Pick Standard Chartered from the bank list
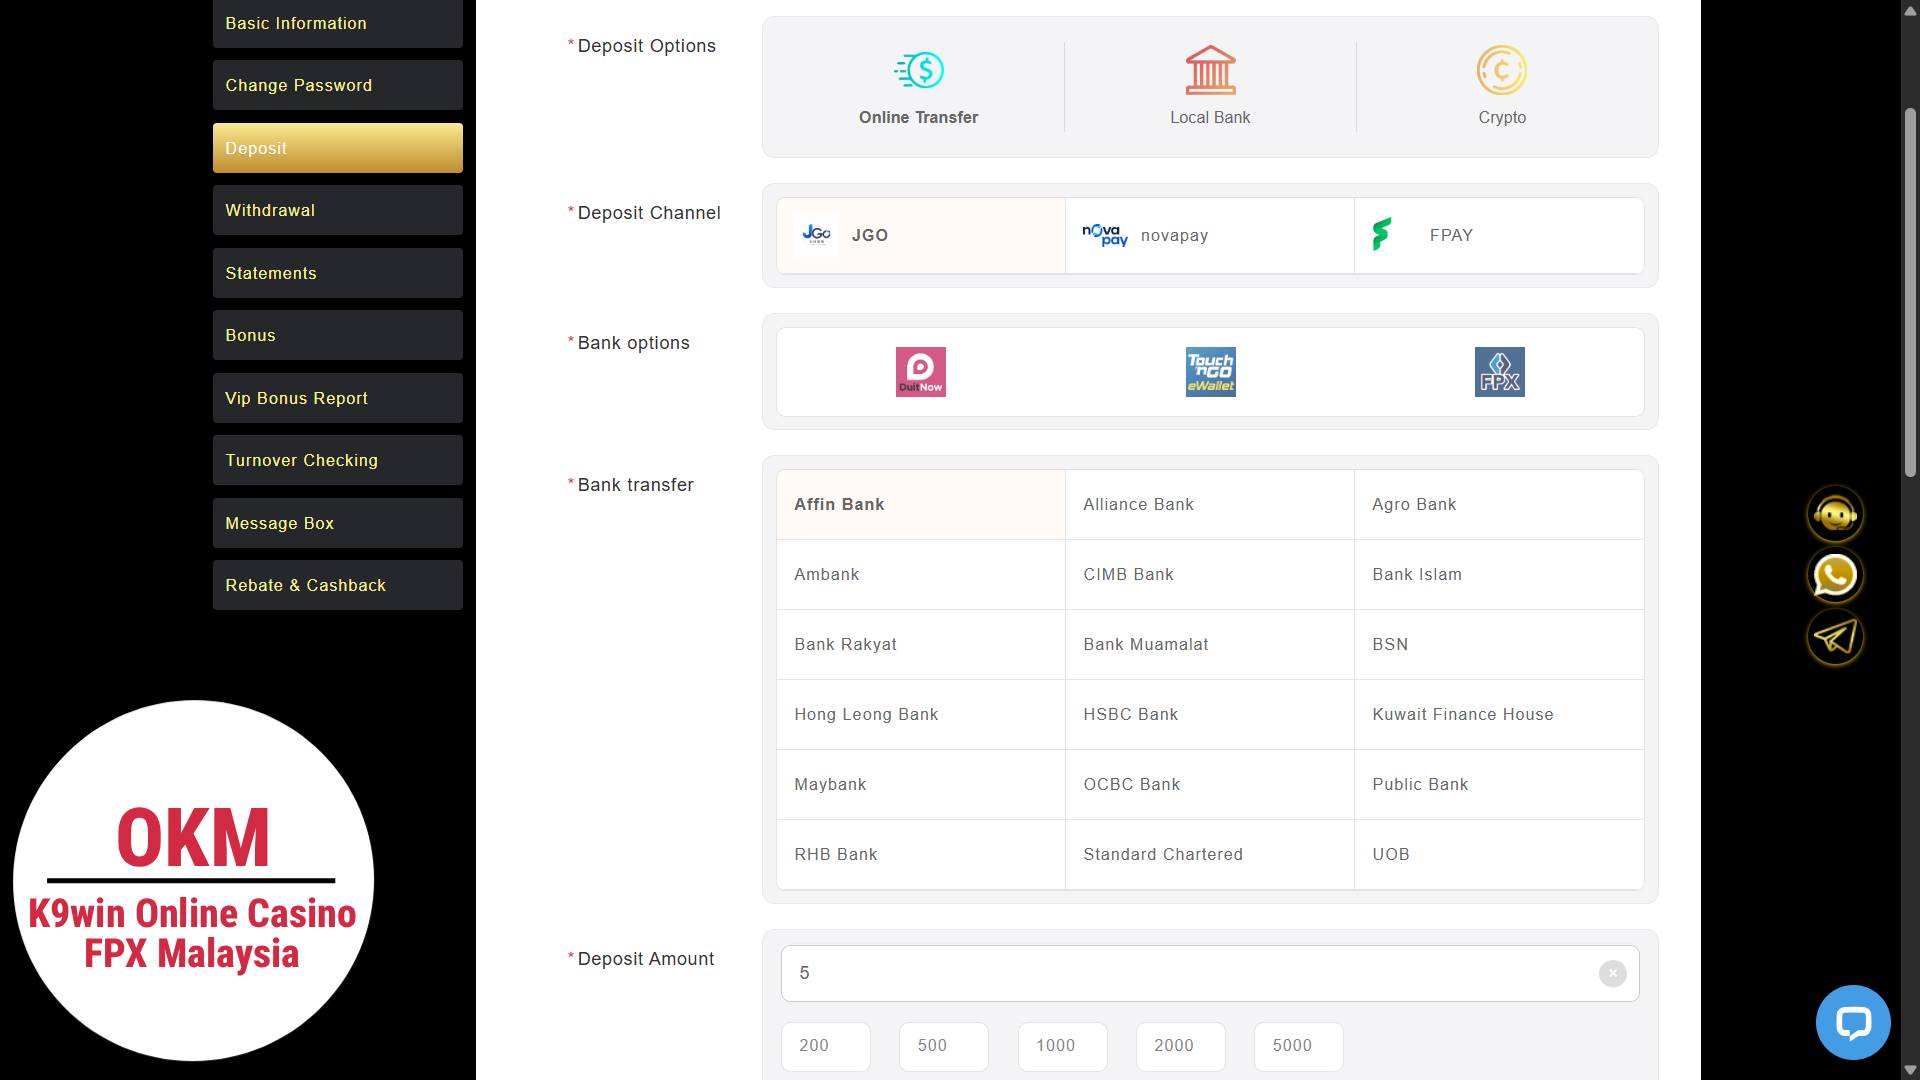1920x1080 pixels. point(1210,855)
